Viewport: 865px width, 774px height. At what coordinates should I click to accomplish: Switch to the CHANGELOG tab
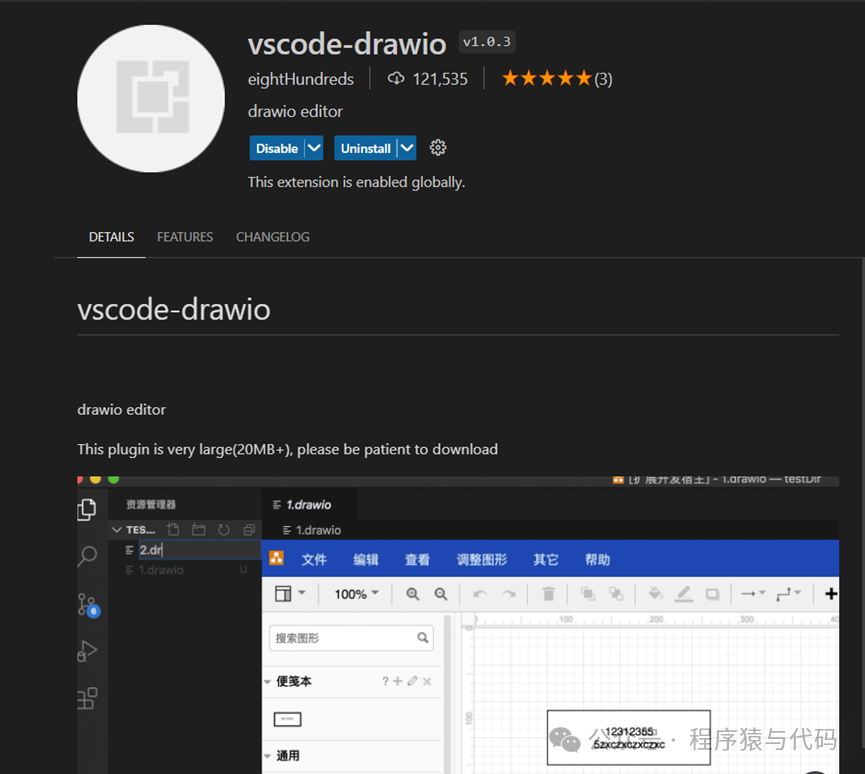pos(273,237)
